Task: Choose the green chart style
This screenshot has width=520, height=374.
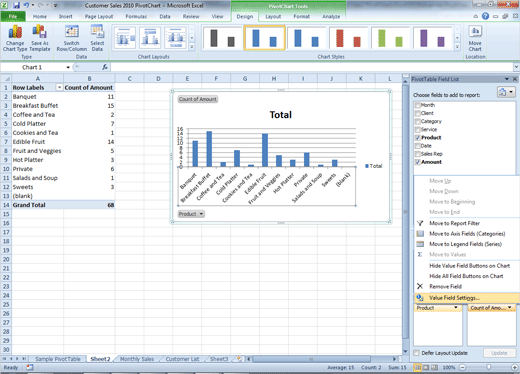Action: click(390, 38)
